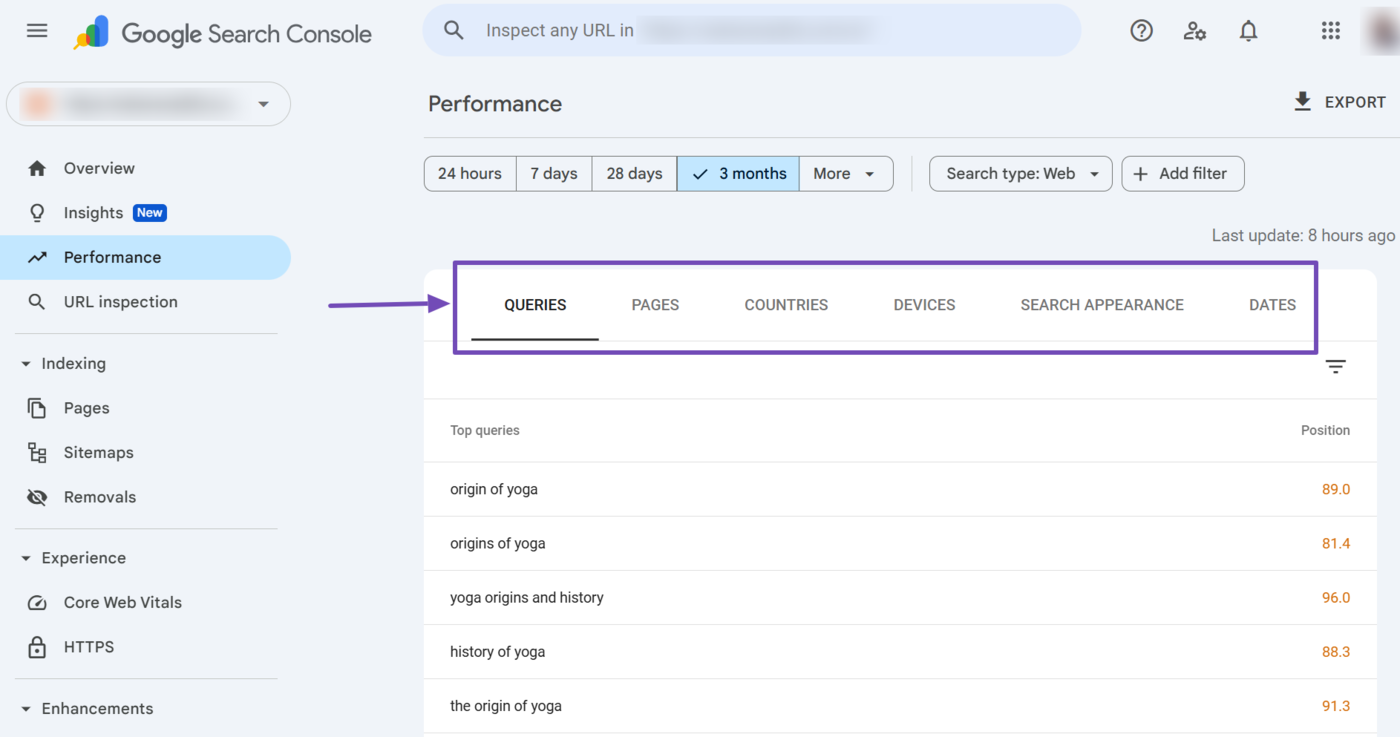Open the property selector dropdown

pyautogui.click(x=148, y=104)
